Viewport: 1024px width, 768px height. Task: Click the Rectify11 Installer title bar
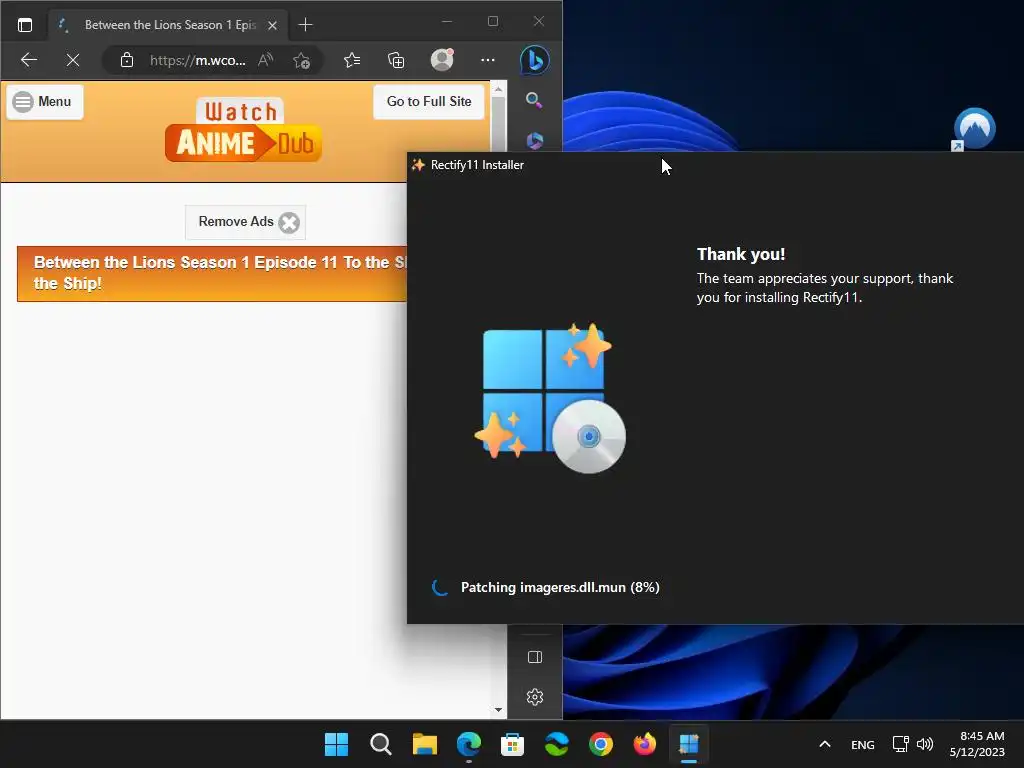(x=715, y=165)
